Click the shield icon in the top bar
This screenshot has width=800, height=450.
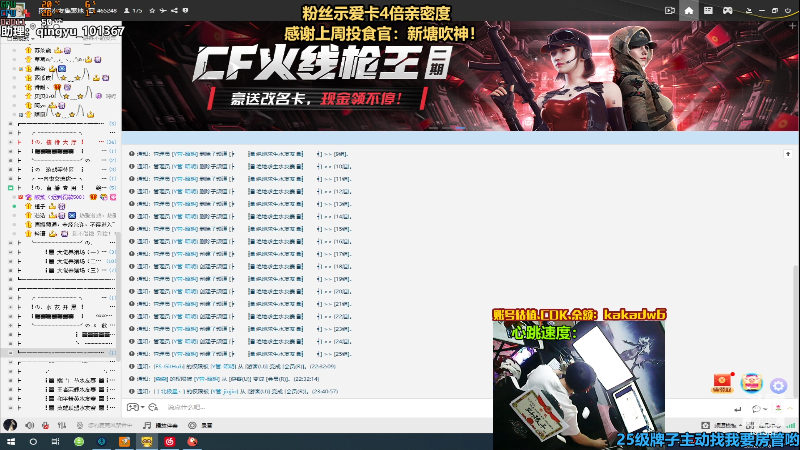point(185,10)
